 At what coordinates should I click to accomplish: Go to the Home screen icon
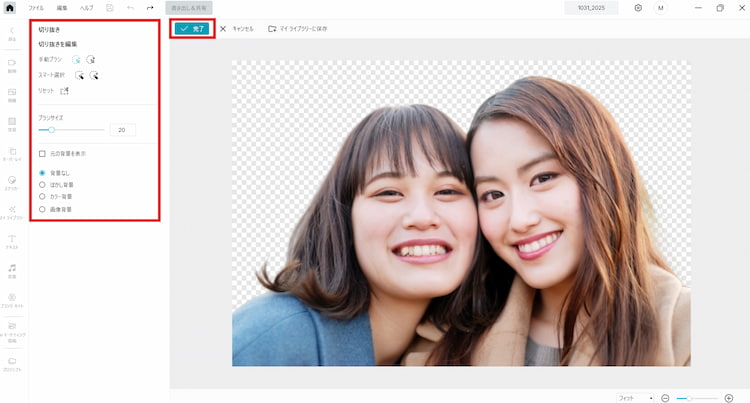(10, 8)
